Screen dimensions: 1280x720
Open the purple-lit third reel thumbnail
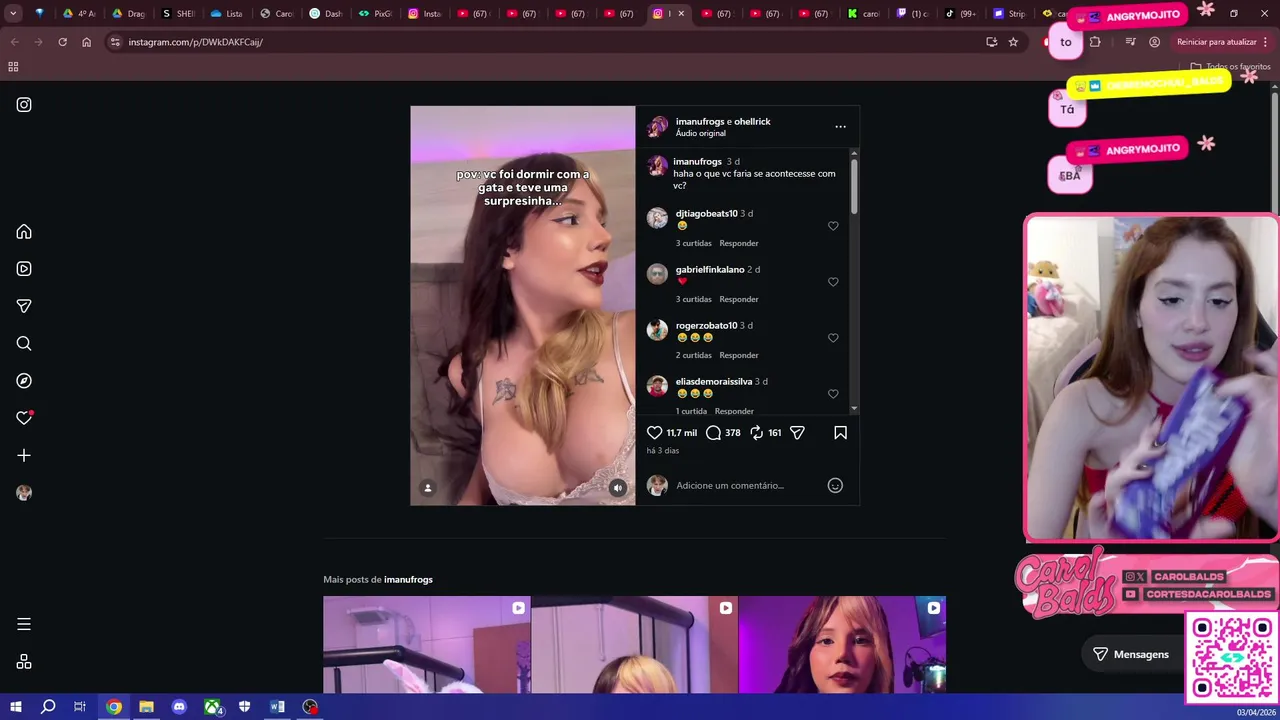tap(842, 645)
